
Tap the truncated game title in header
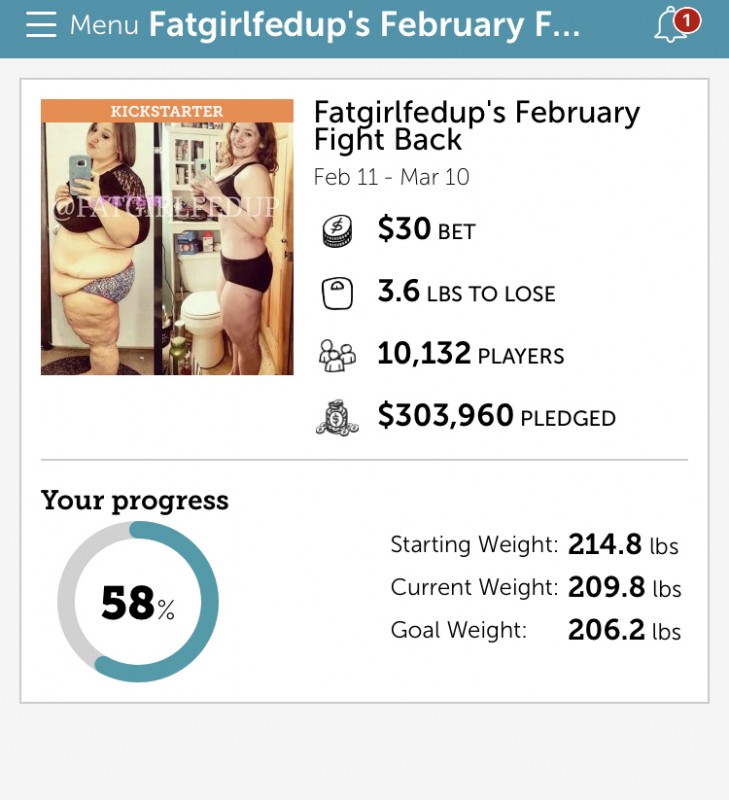[364, 25]
